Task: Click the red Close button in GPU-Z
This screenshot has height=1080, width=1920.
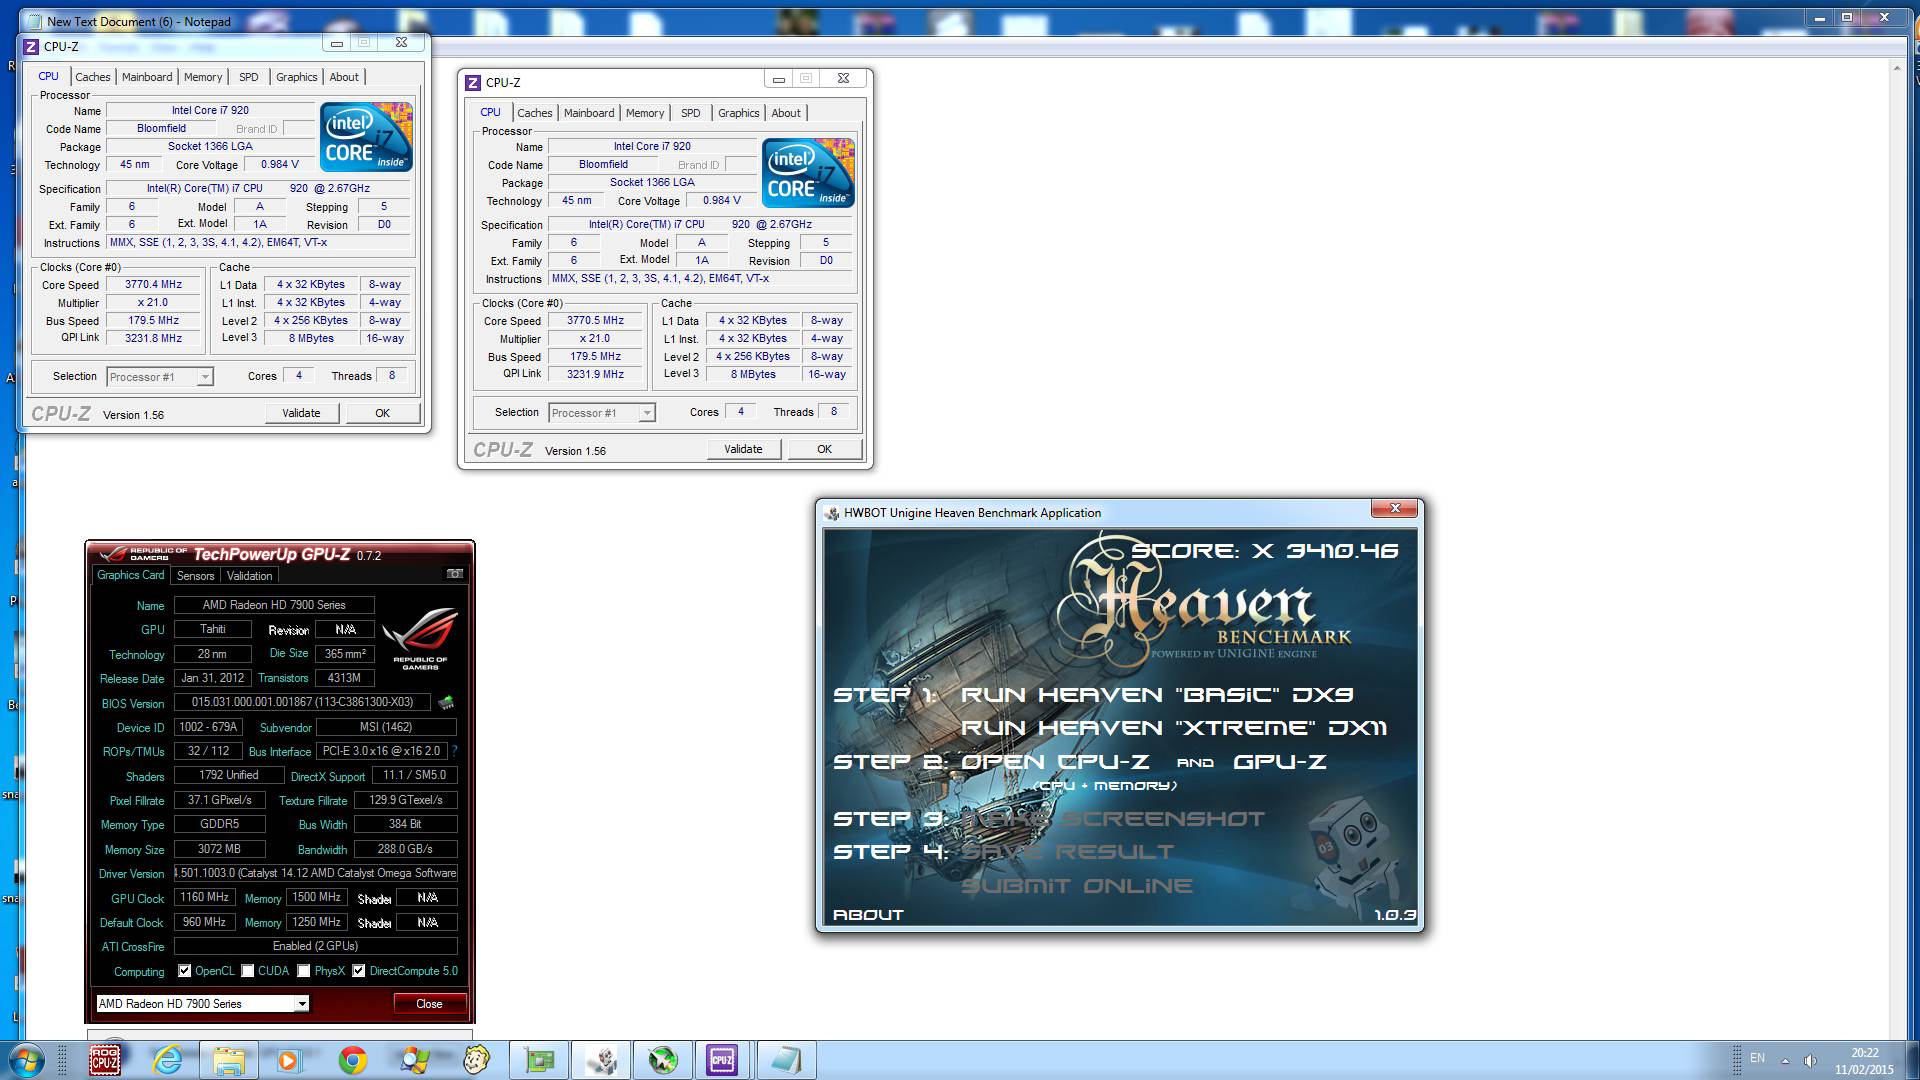Action: pos(429,1003)
